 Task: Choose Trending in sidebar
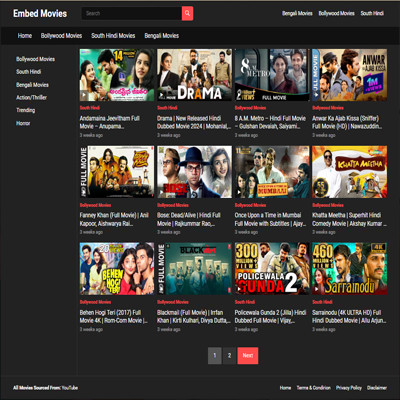pyautogui.click(x=26, y=110)
